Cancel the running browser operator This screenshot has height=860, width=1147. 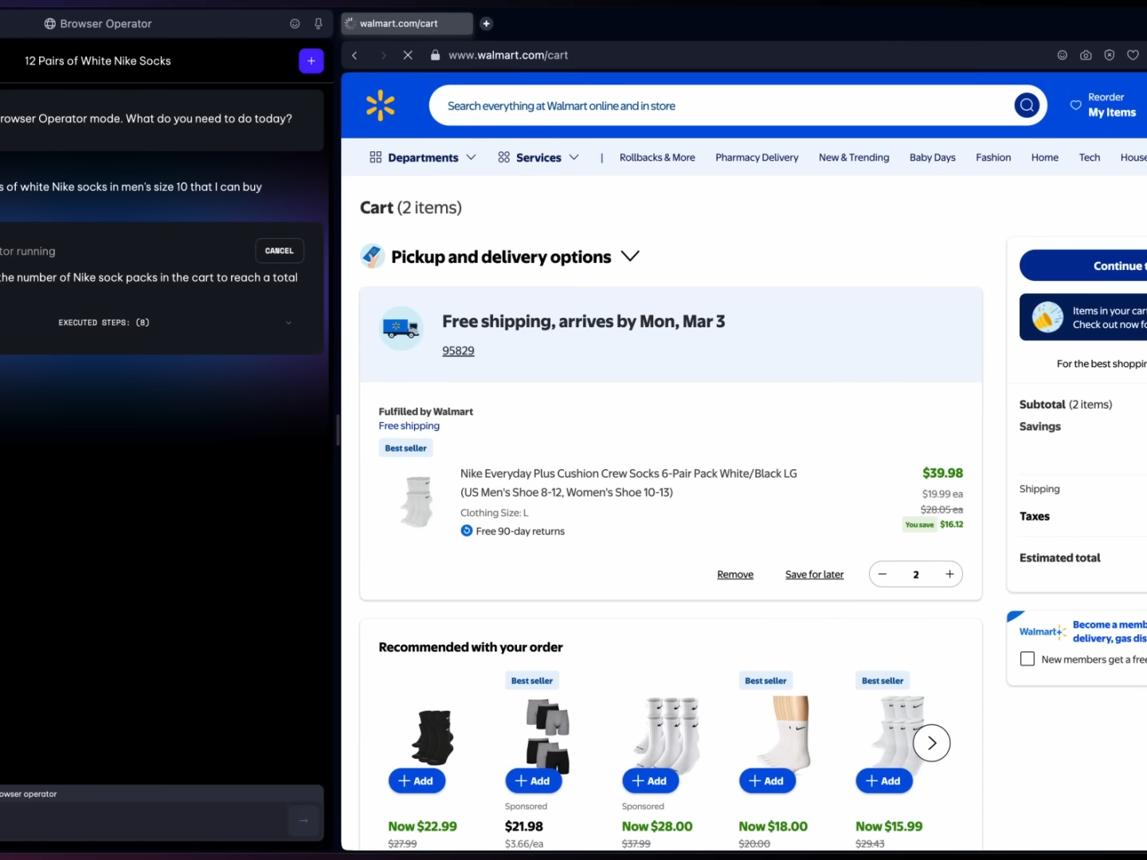[x=279, y=251]
